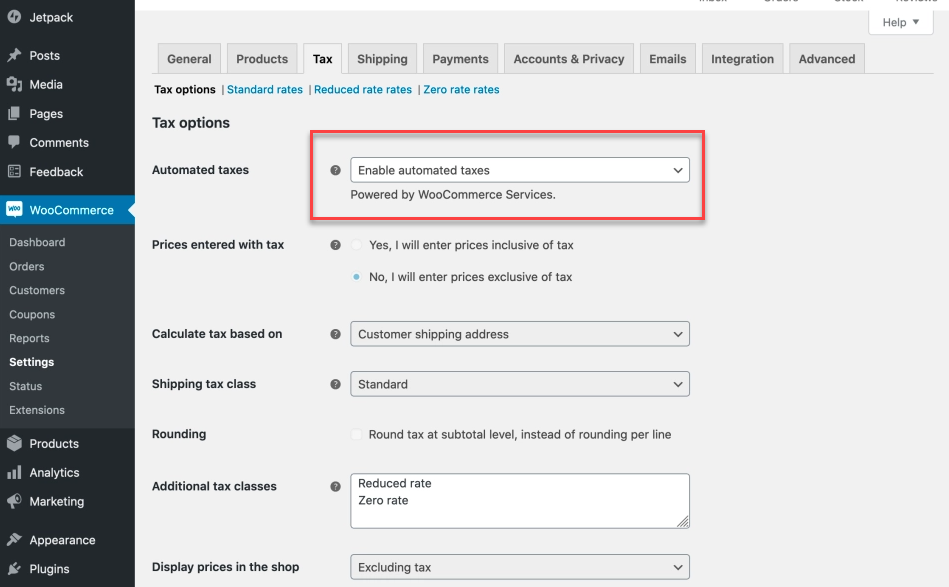Open the Comments menu label in the sidebar
Screen dimensions: 949x587
[x=59, y=143]
